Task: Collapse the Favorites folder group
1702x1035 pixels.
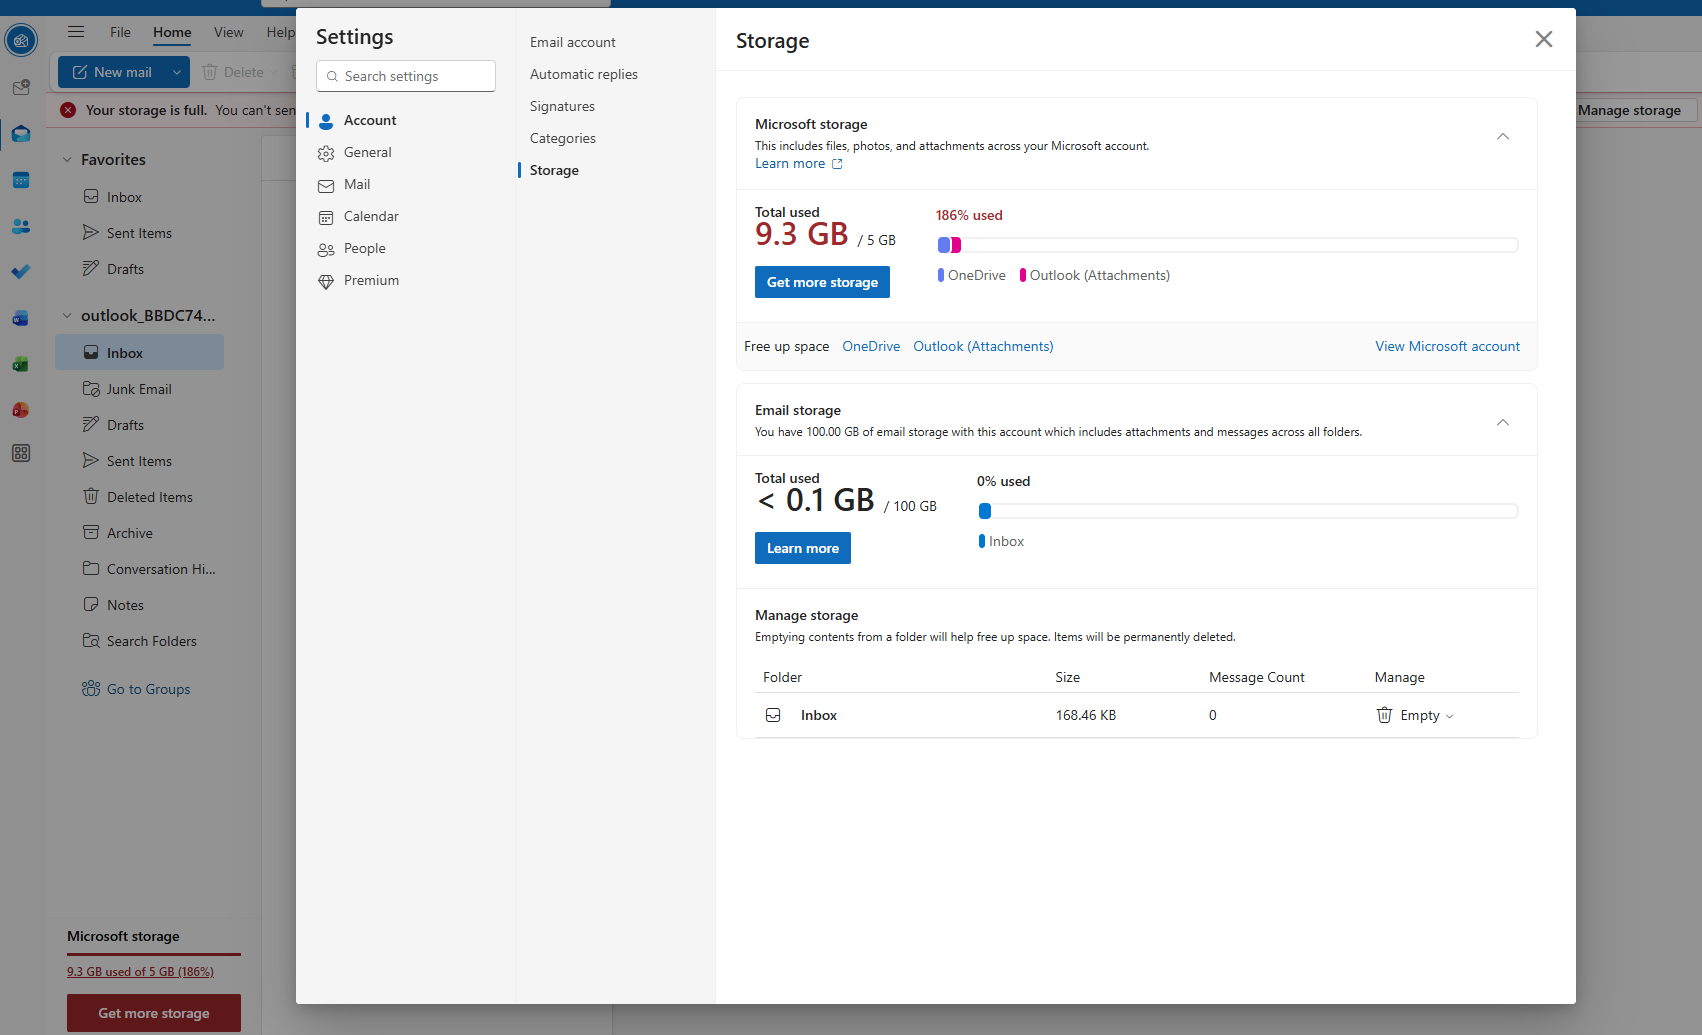Action: pos(67,159)
